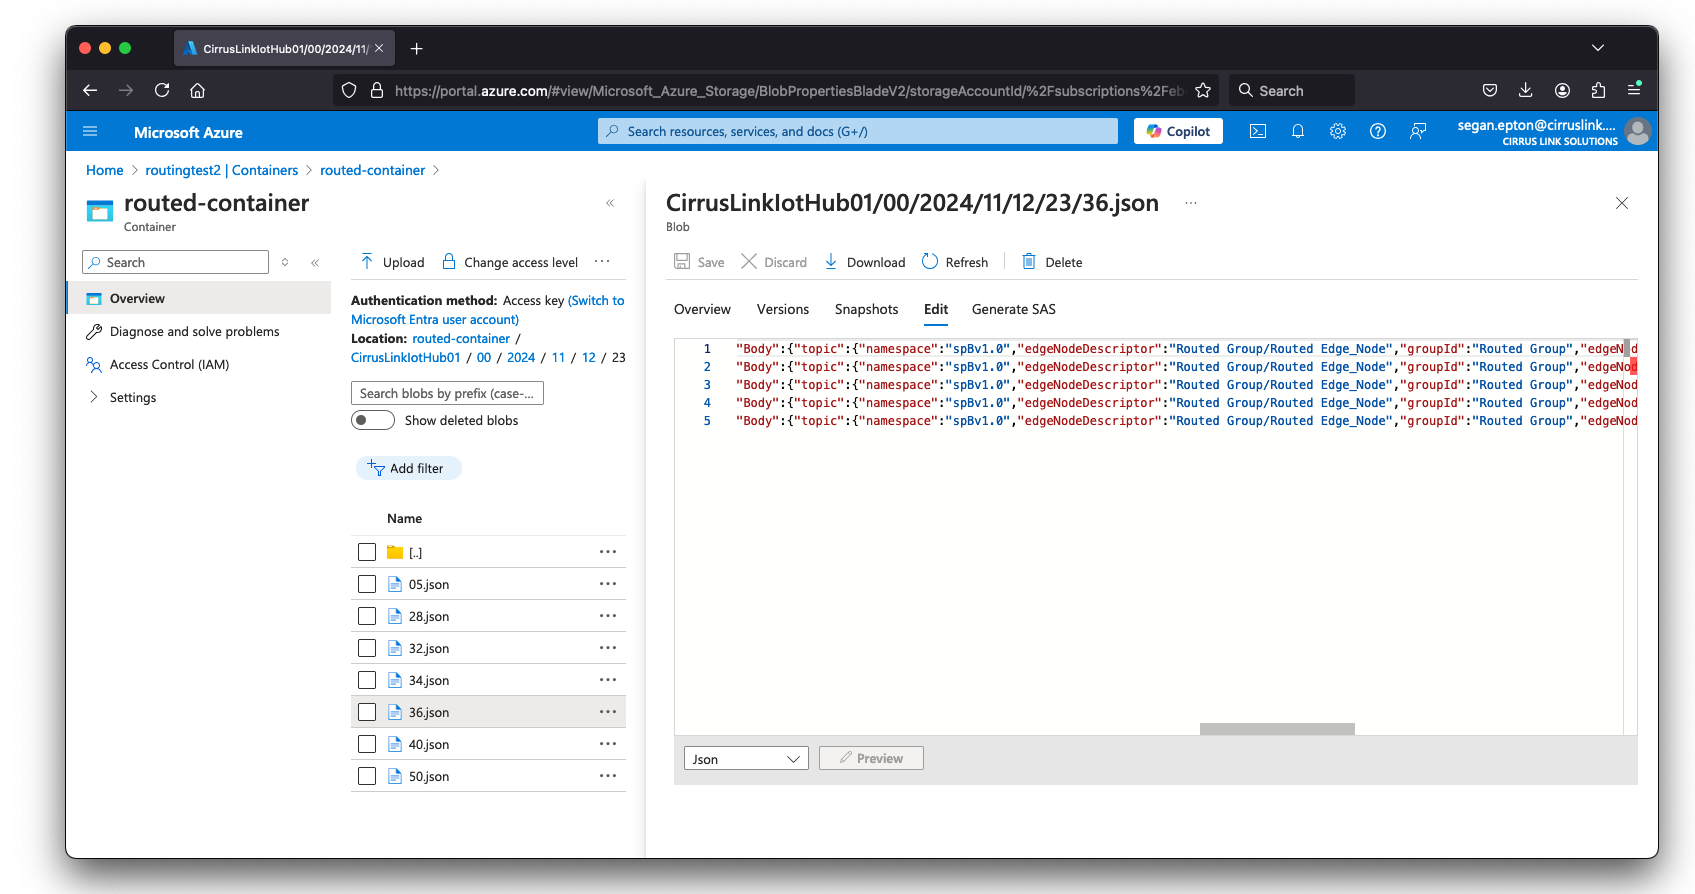Viewport: 1695px width, 894px height.
Task: Open portal settings gear icon
Action: (1338, 132)
